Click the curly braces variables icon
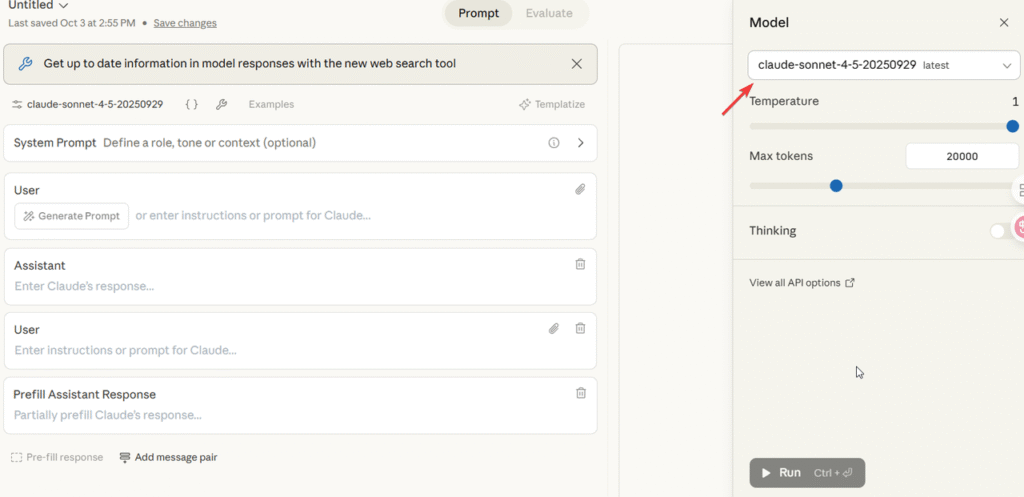This screenshot has width=1024, height=497. pyautogui.click(x=191, y=104)
